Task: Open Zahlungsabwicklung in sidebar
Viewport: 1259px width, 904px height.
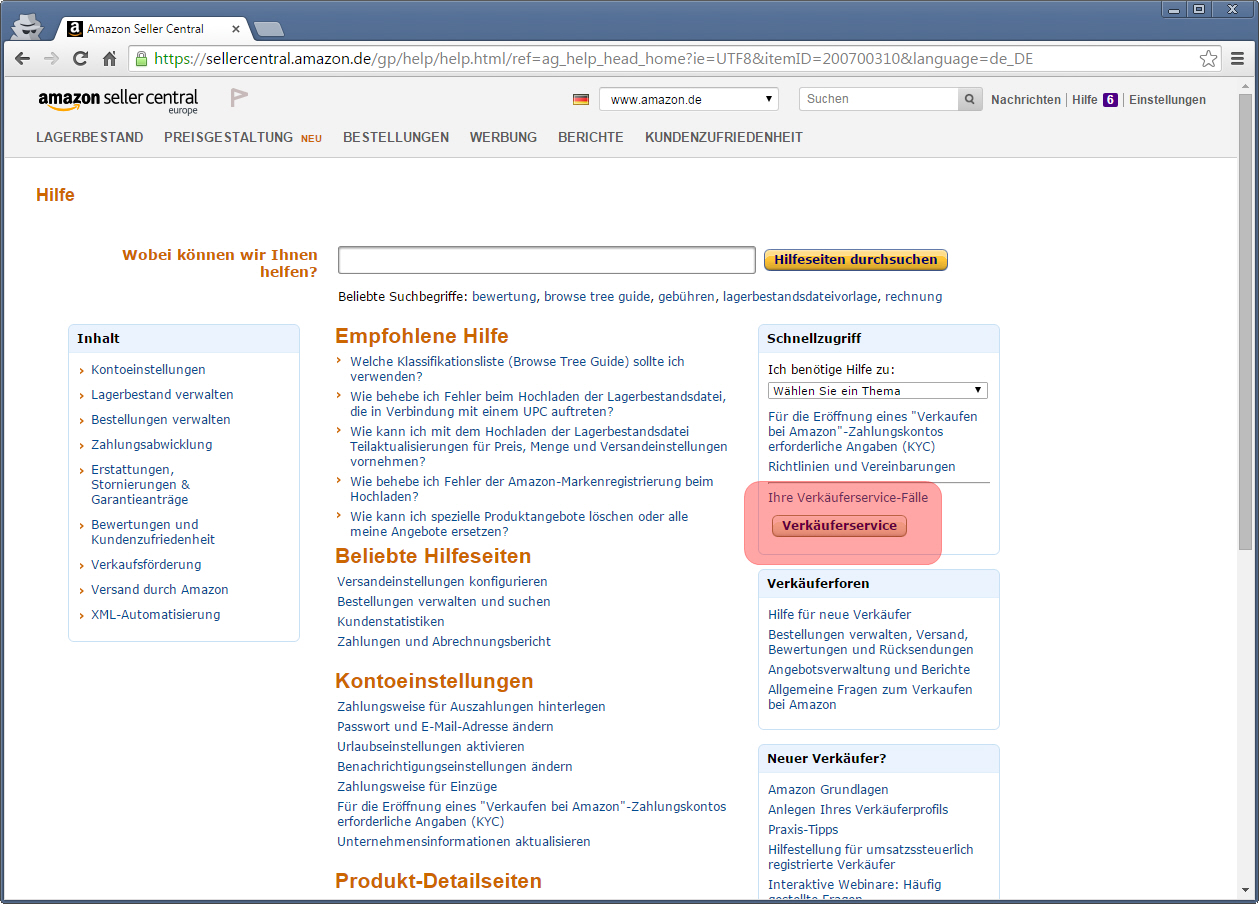Action: (152, 444)
